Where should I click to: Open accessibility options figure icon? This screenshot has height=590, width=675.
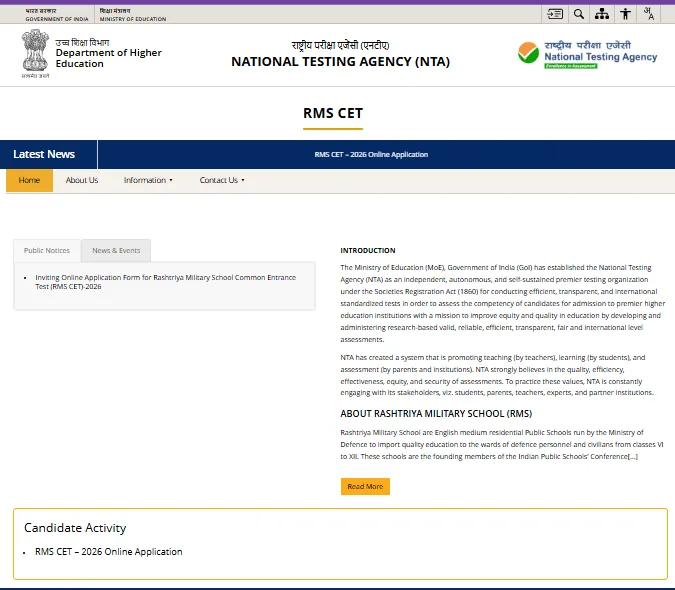click(625, 14)
